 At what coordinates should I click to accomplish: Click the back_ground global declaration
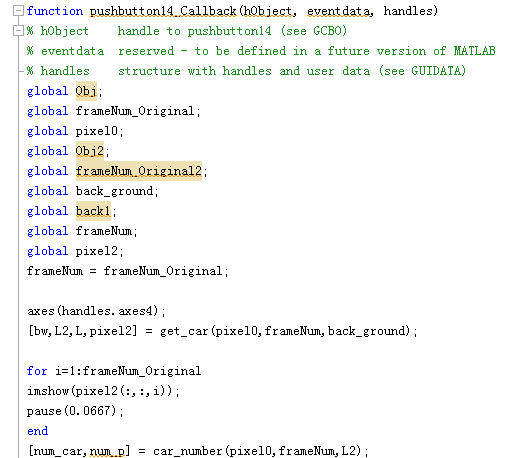93,191
